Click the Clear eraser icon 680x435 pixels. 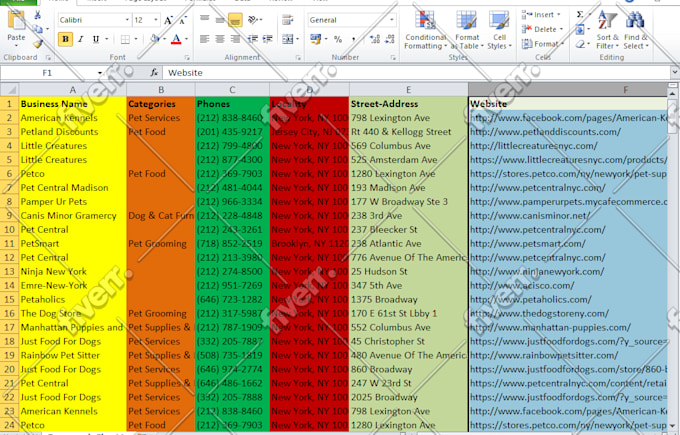click(580, 44)
